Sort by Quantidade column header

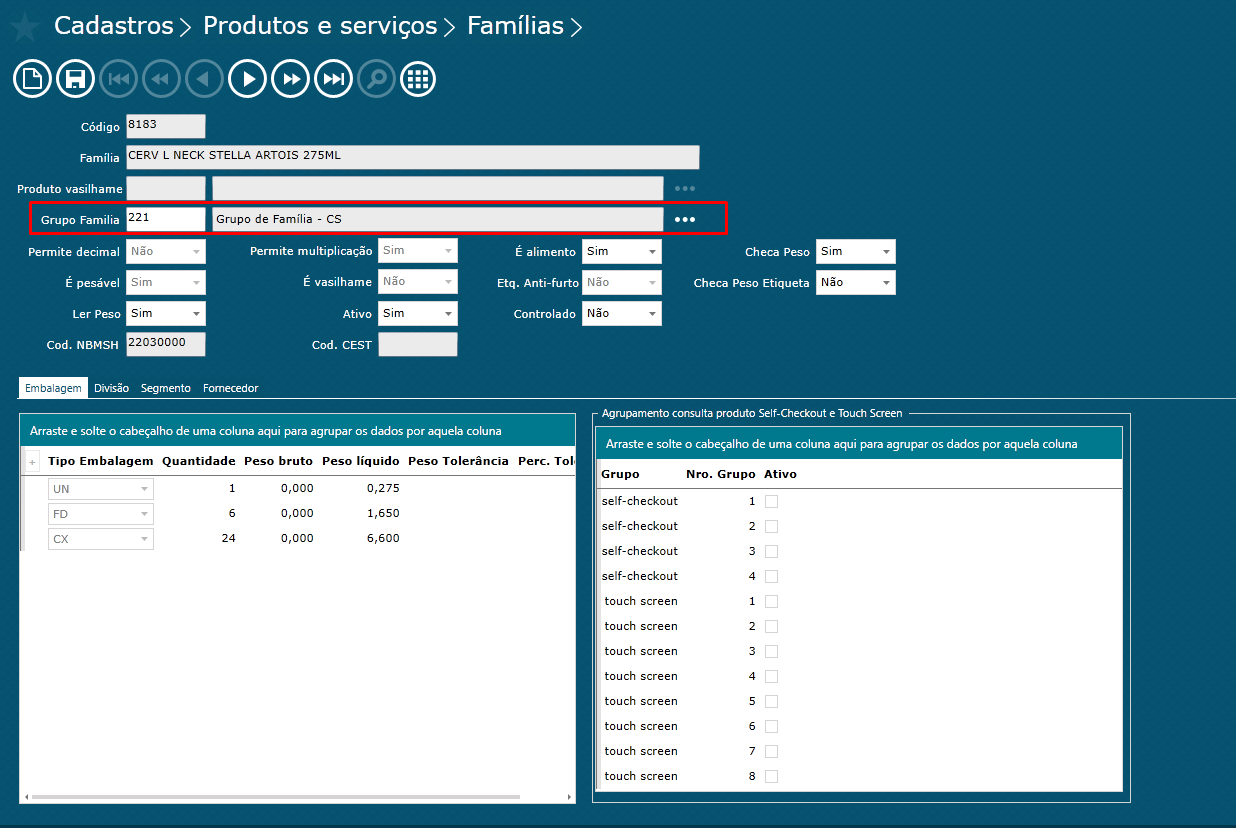point(199,461)
